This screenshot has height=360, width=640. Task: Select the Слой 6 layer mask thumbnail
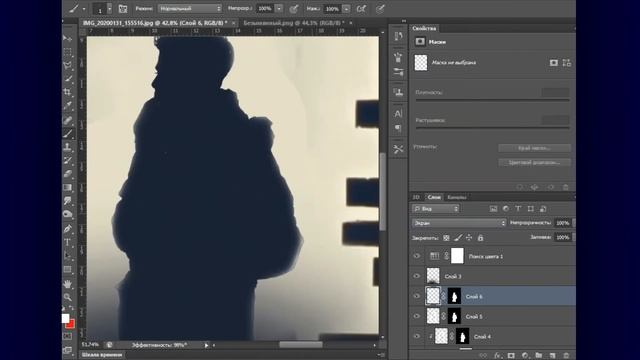coord(454,296)
